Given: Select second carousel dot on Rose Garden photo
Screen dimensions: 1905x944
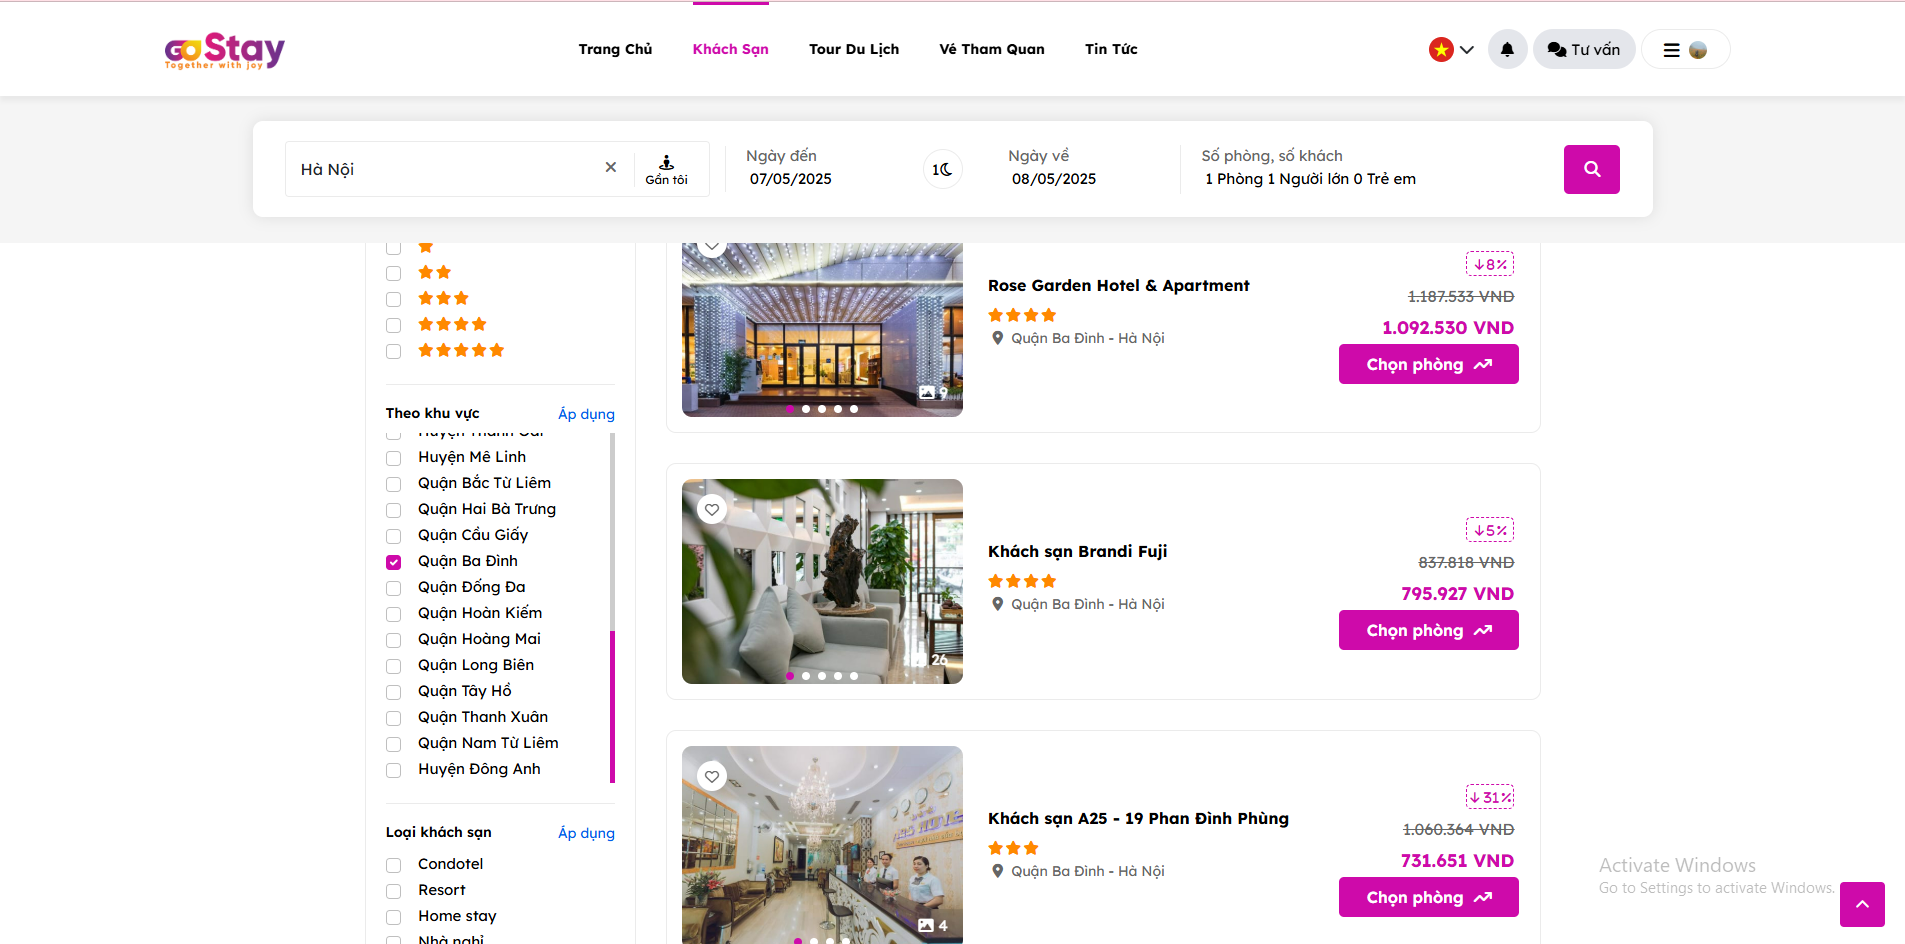Looking at the screenshot, I should click(806, 409).
